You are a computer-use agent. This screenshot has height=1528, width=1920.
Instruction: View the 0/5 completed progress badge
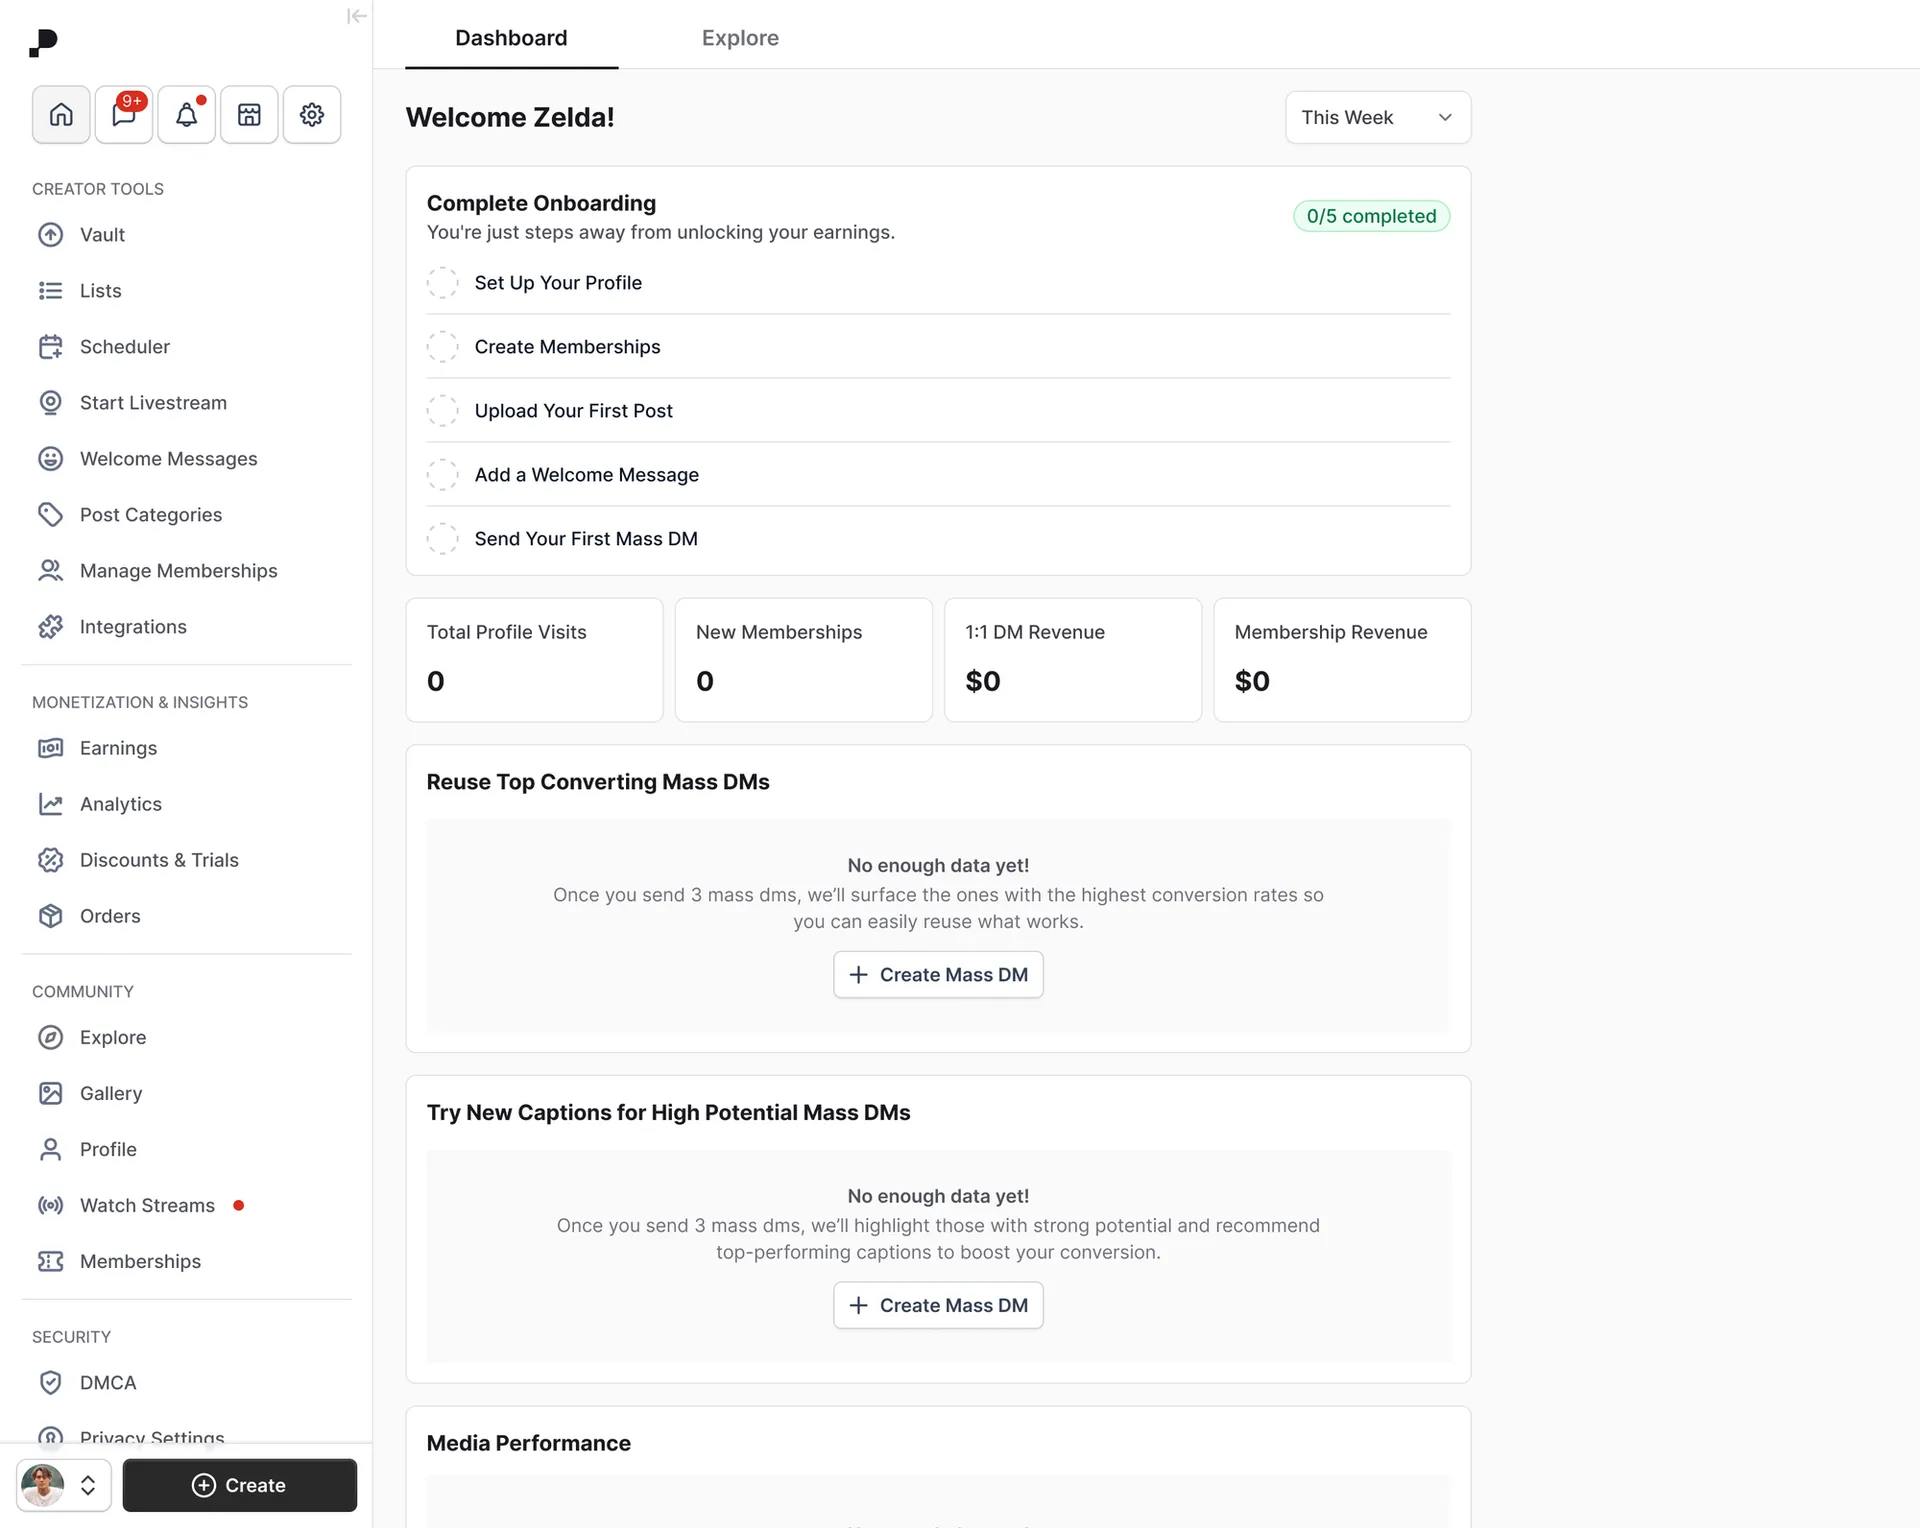pyautogui.click(x=1371, y=216)
